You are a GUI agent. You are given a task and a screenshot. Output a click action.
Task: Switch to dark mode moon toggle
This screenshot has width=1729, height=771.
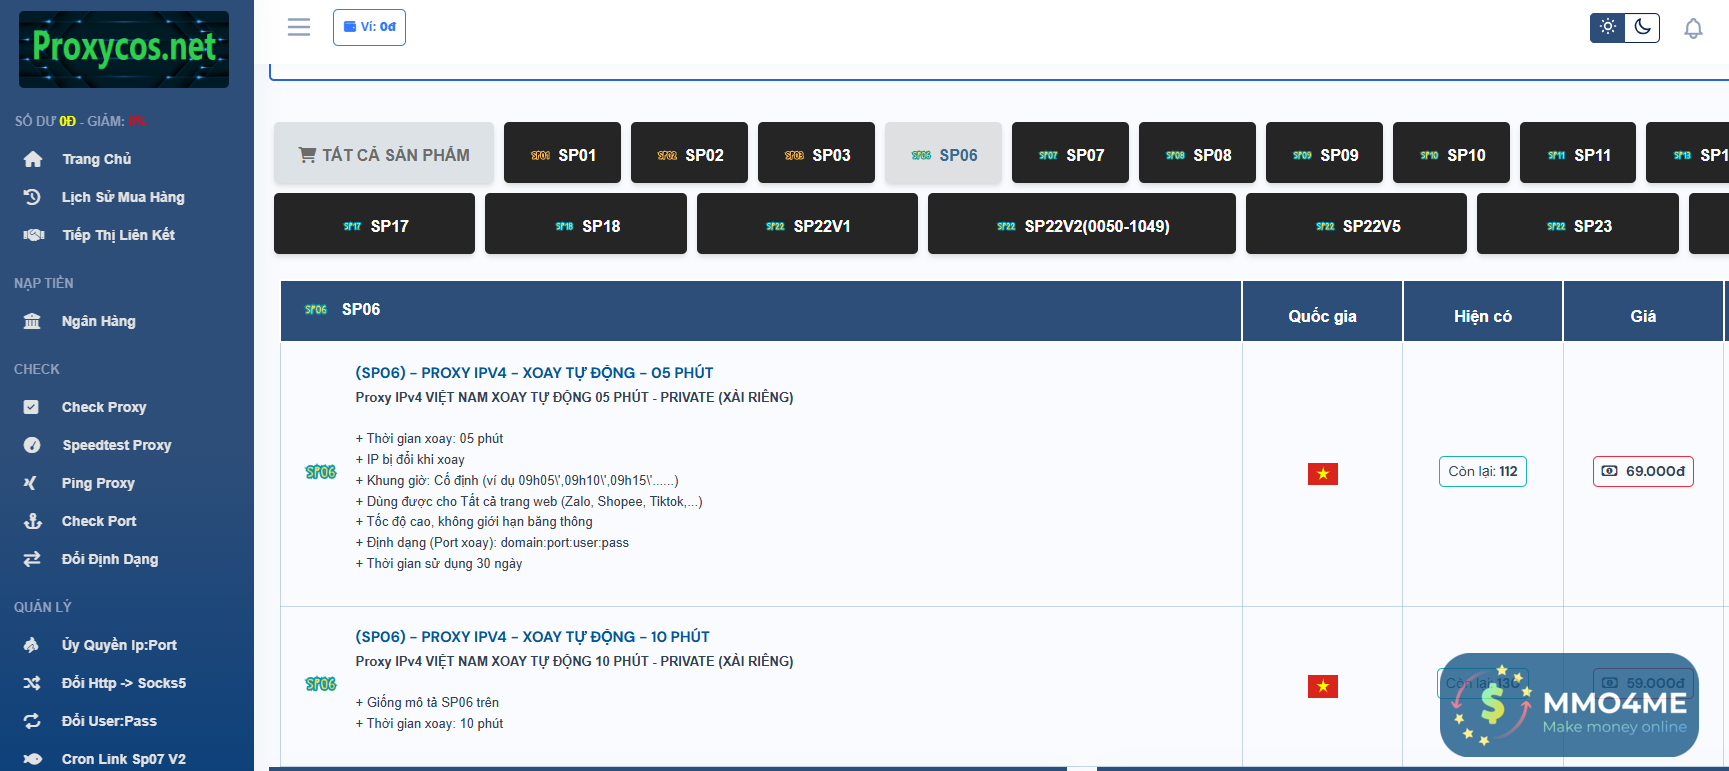(1643, 27)
